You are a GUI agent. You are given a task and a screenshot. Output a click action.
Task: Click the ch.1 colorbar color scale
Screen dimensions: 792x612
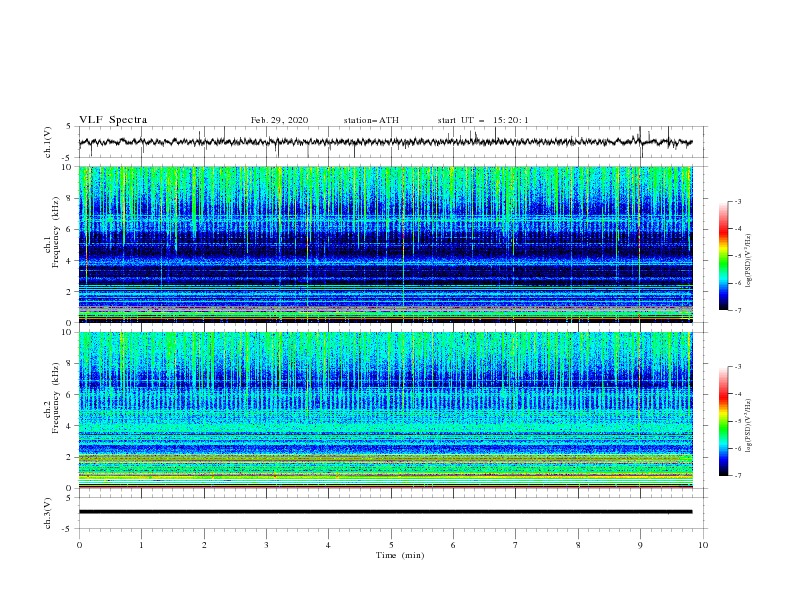pos(723,255)
